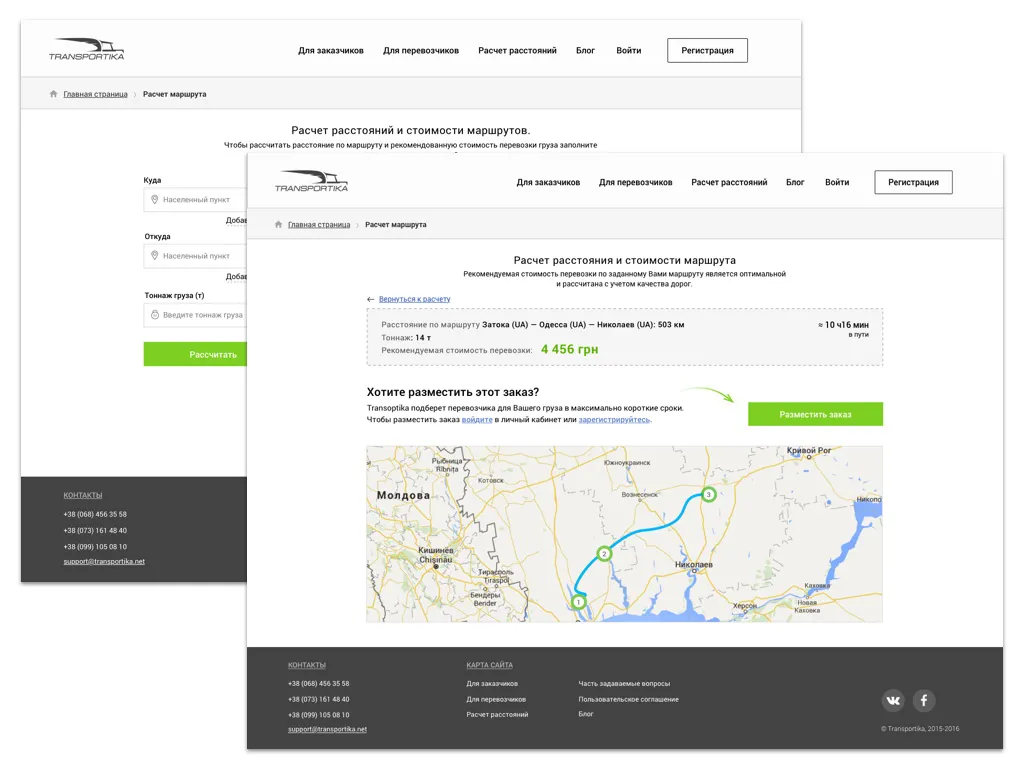Click weight icon in tonnage field
This screenshot has width=1024, height=768.
point(155,315)
